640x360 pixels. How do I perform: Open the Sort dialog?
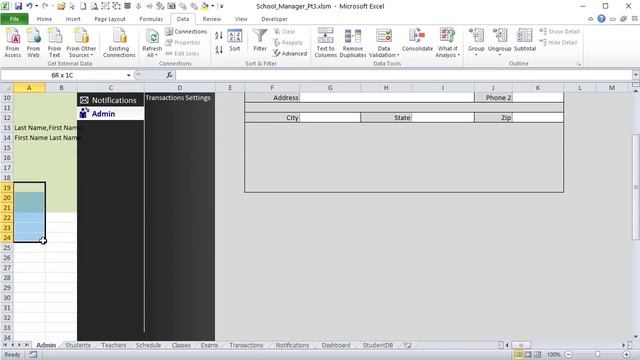(x=235, y=40)
